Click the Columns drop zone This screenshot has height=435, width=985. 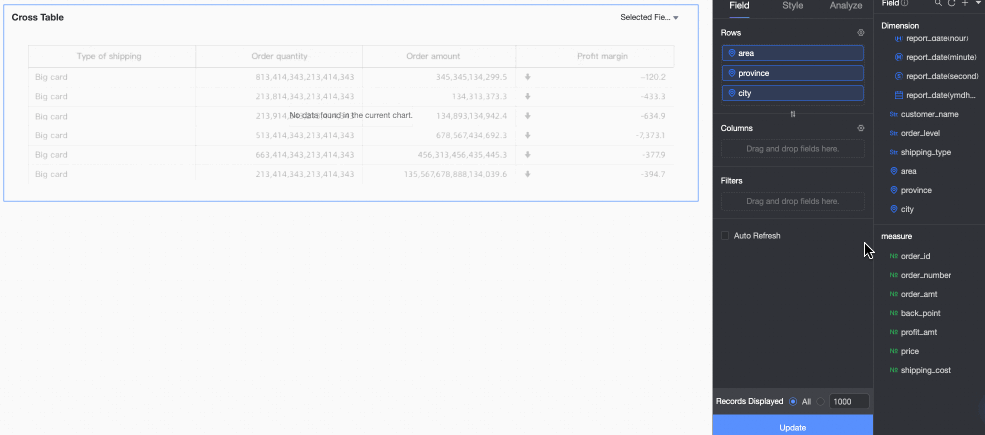tap(793, 149)
